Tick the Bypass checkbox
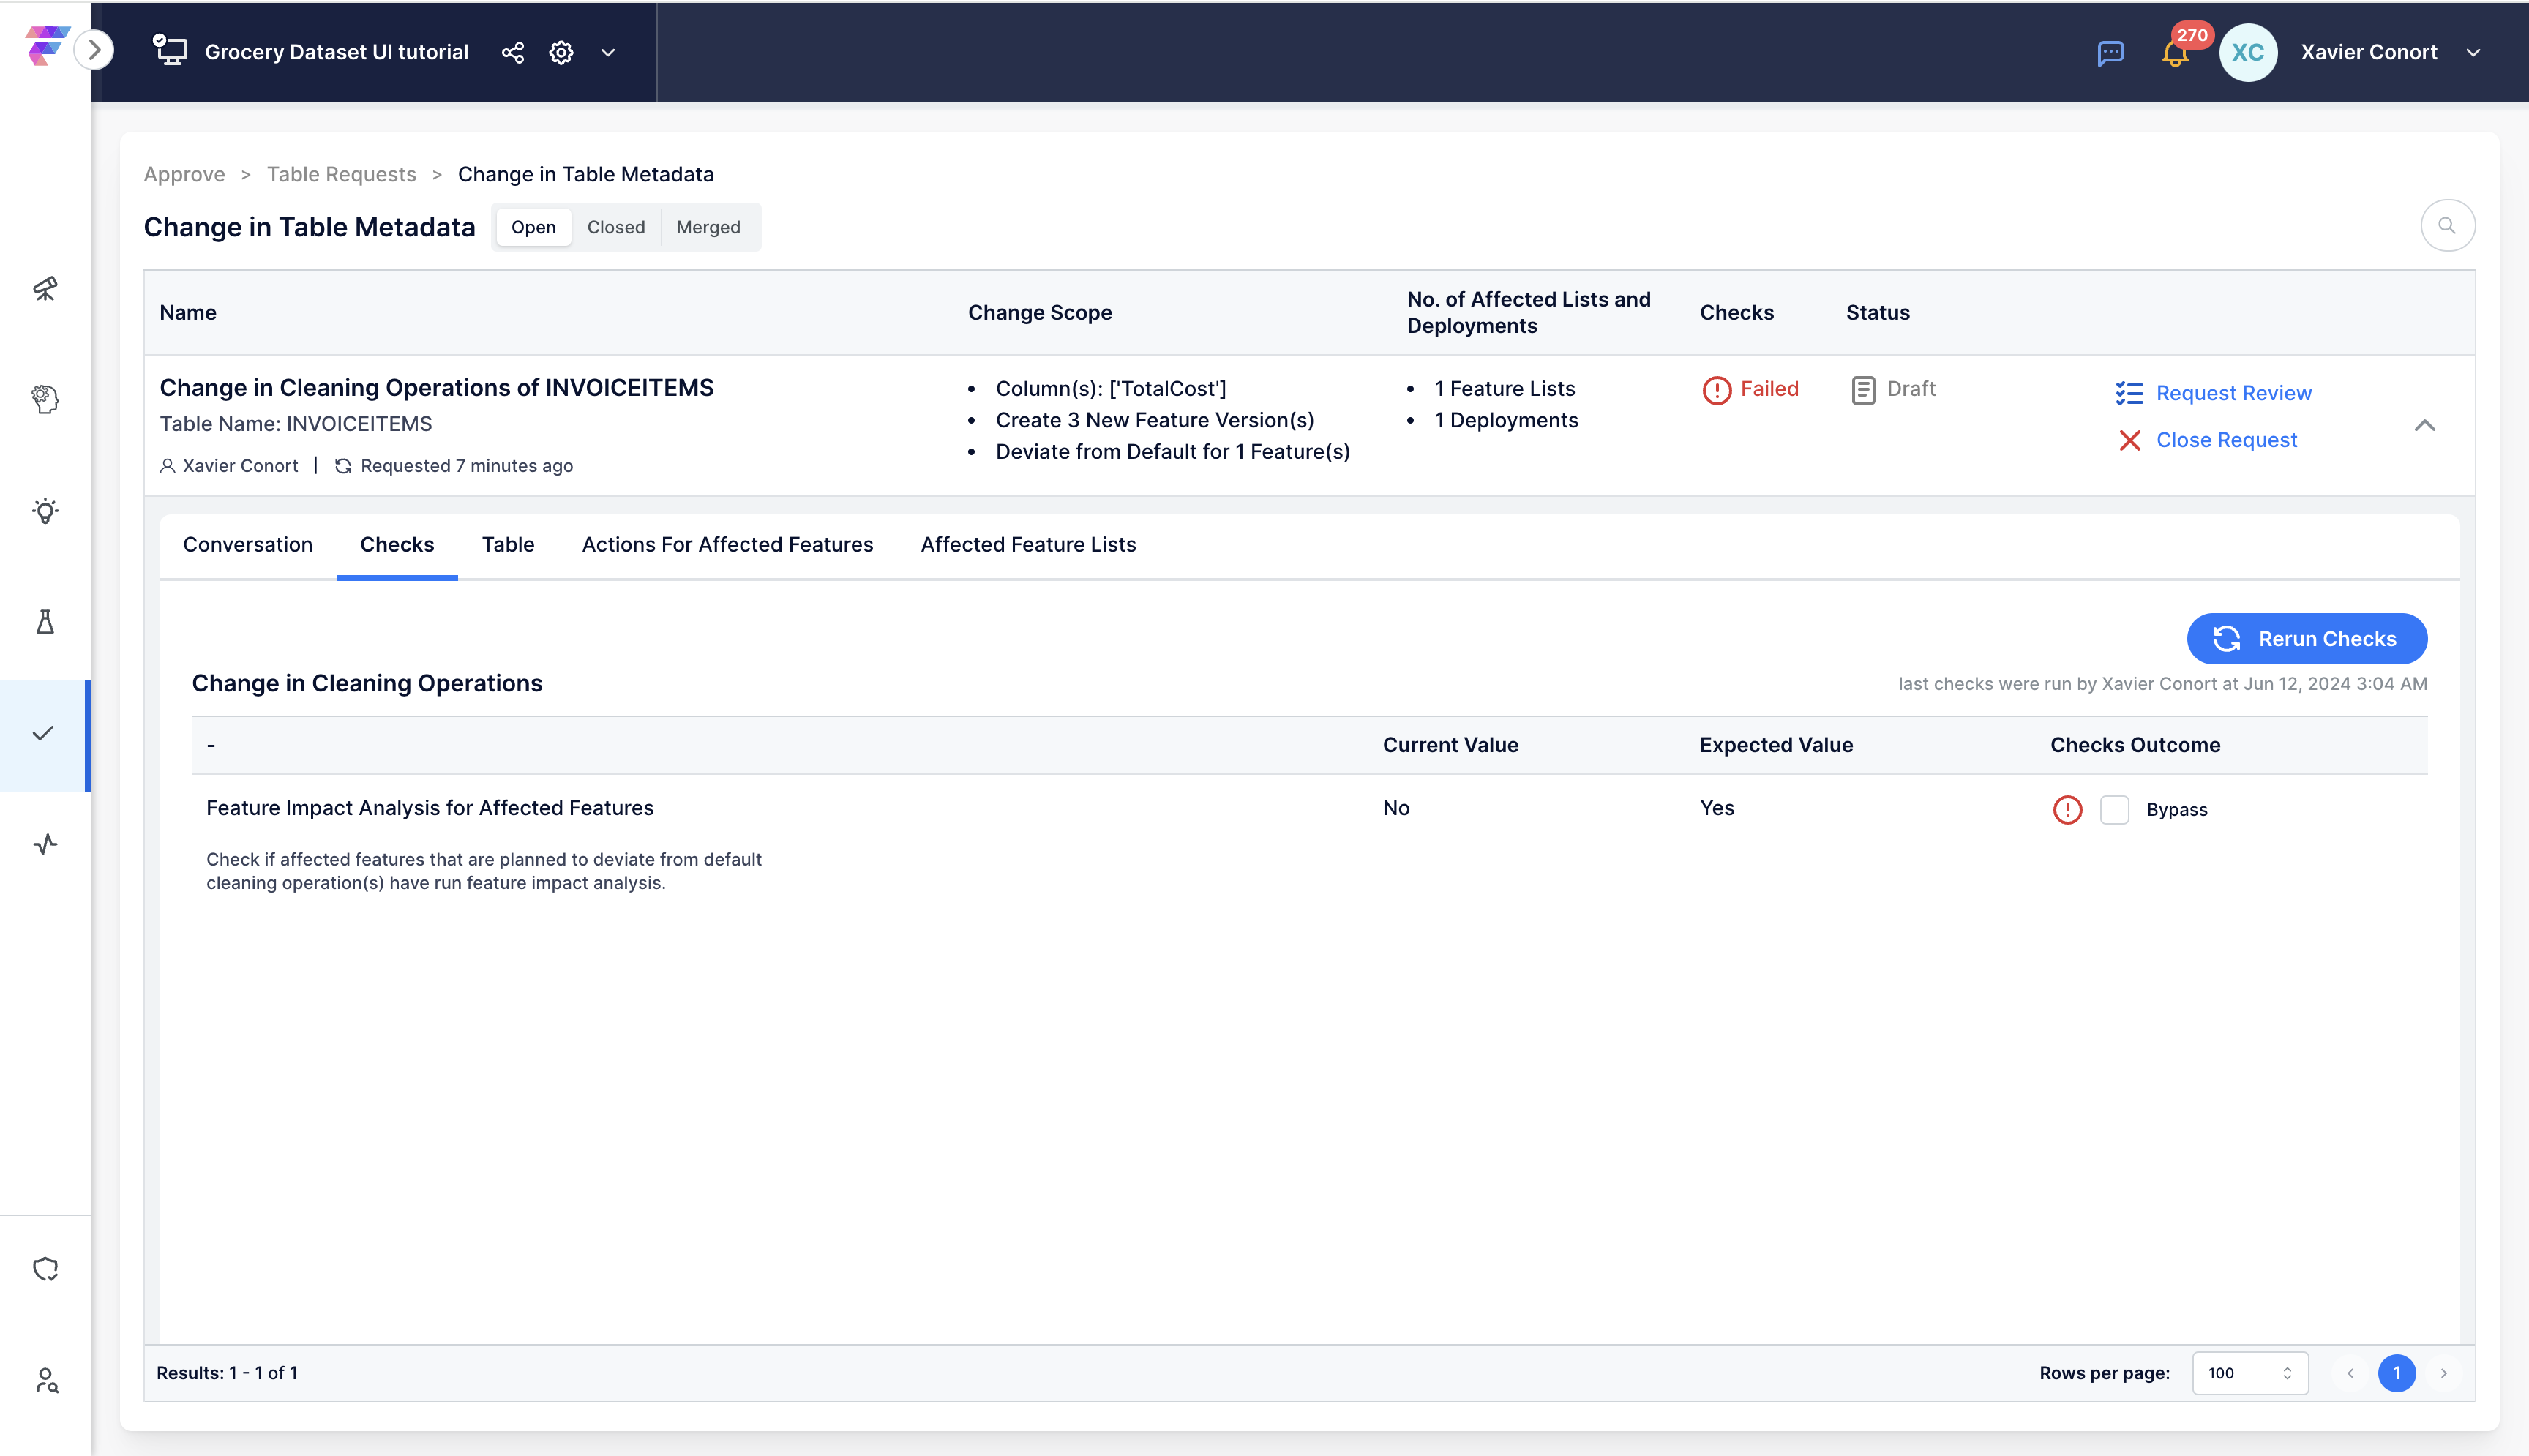The width and height of the screenshot is (2529, 1456). (x=2114, y=809)
